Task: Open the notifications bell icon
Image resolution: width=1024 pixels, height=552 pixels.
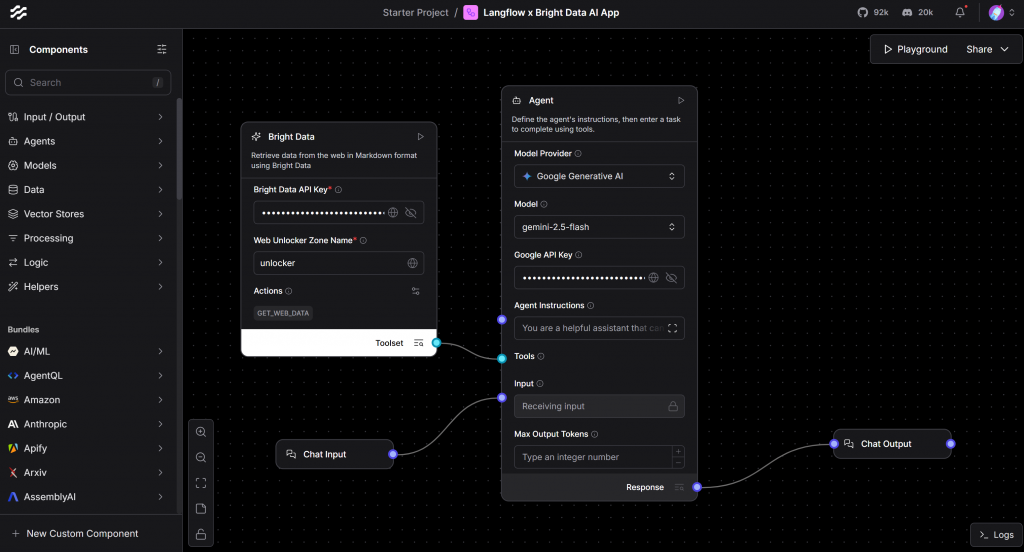Action: 960,13
